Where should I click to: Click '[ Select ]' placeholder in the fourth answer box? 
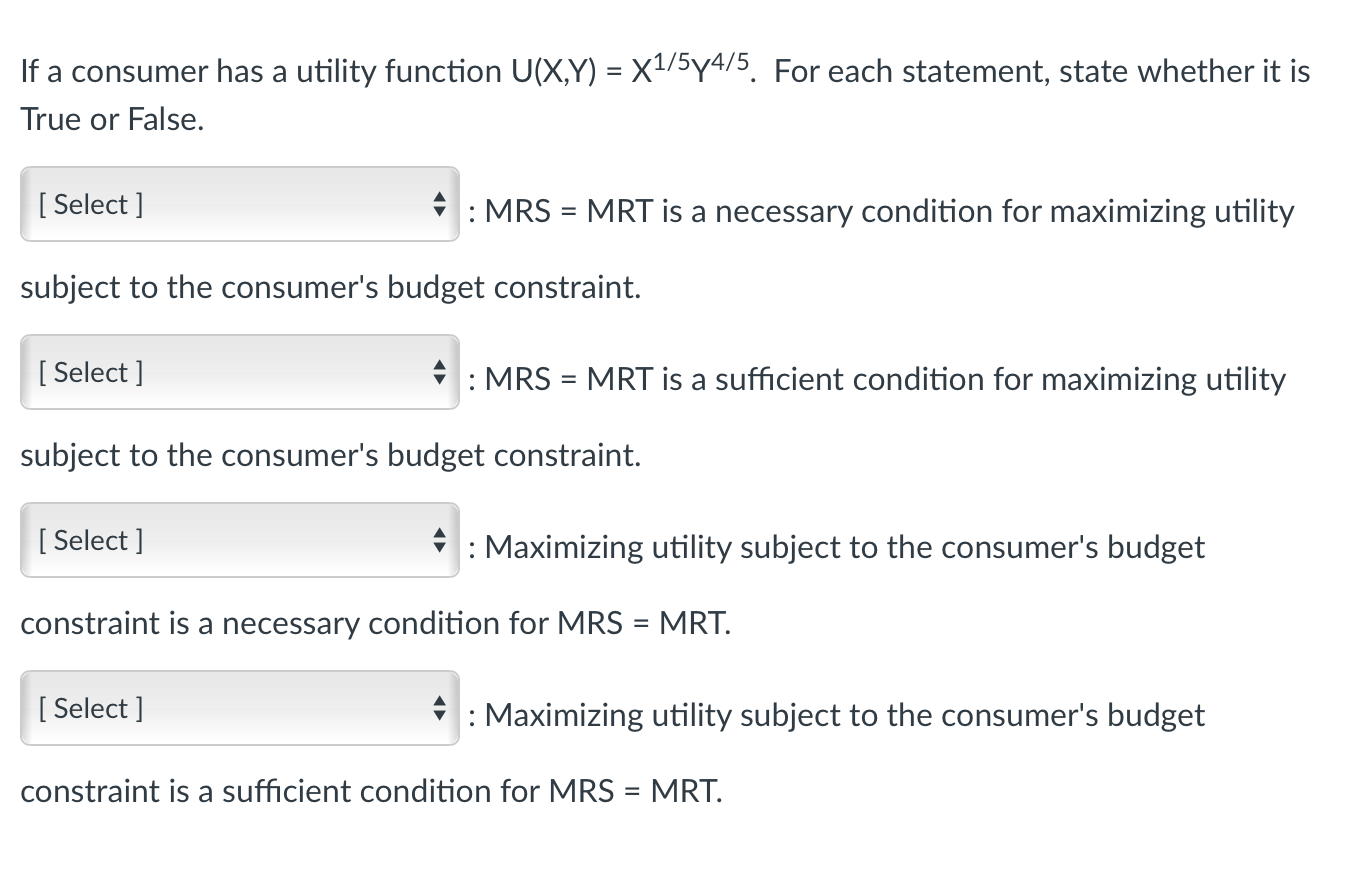pyautogui.click(x=90, y=709)
